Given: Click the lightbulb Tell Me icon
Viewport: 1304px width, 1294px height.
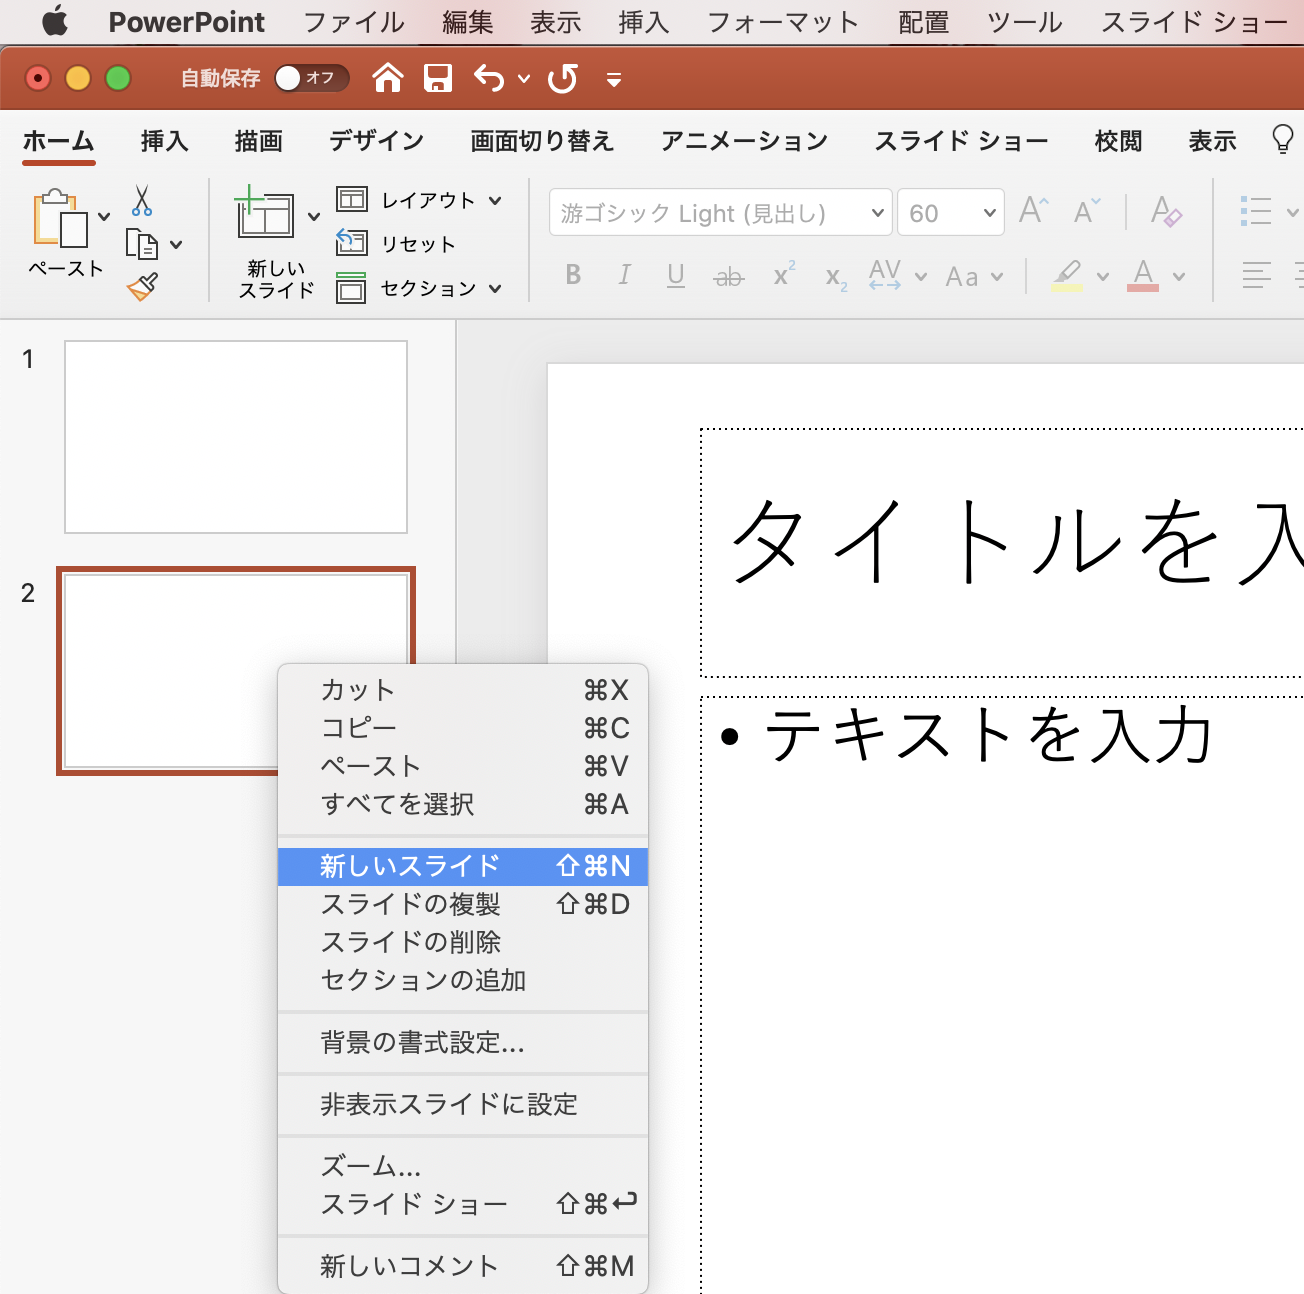Looking at the screenshot, I should [x=1282, y=139].
